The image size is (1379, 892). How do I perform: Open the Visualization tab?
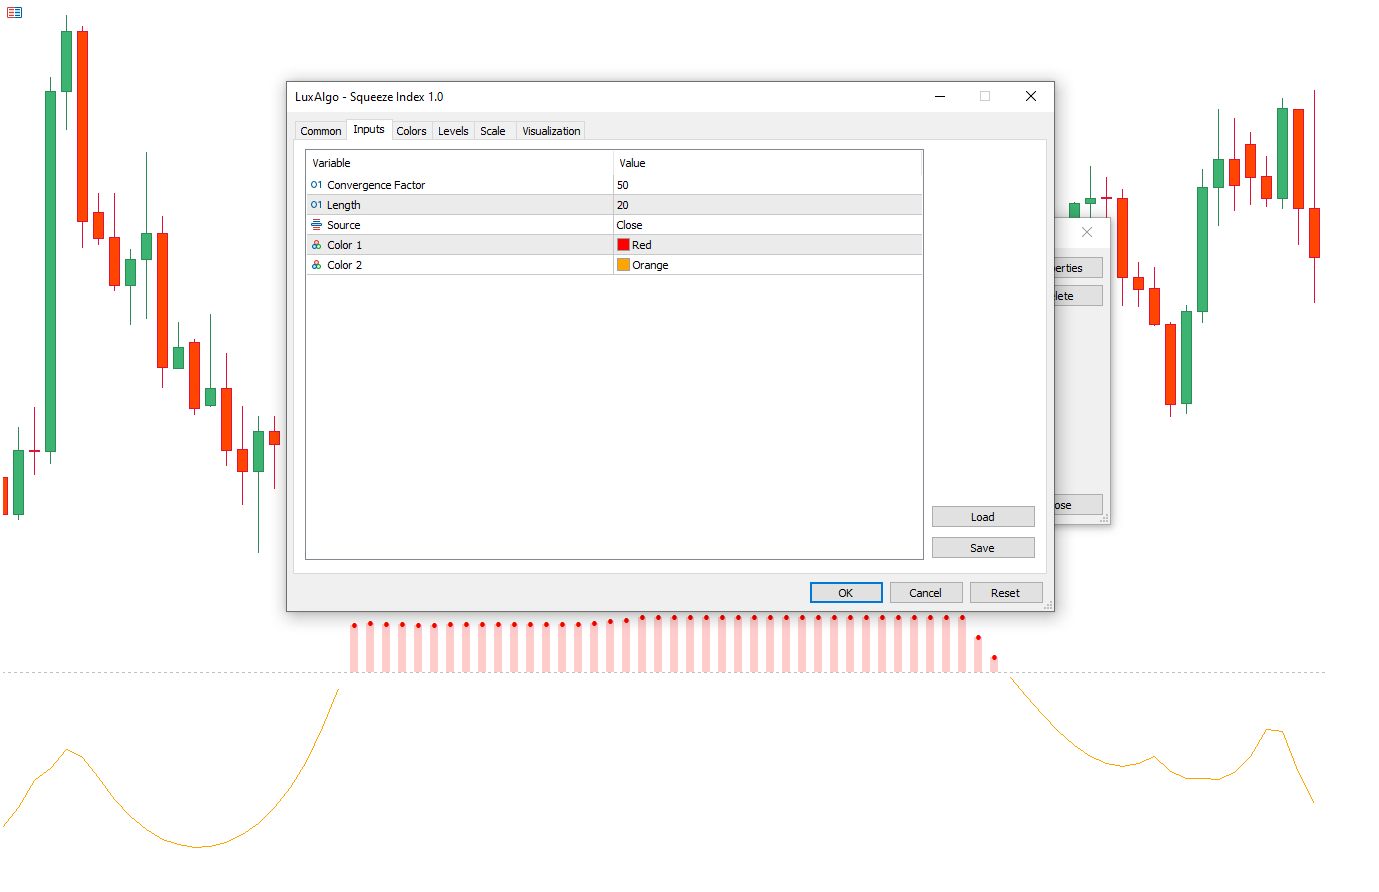pyautogui.click(x=550, y=131)
